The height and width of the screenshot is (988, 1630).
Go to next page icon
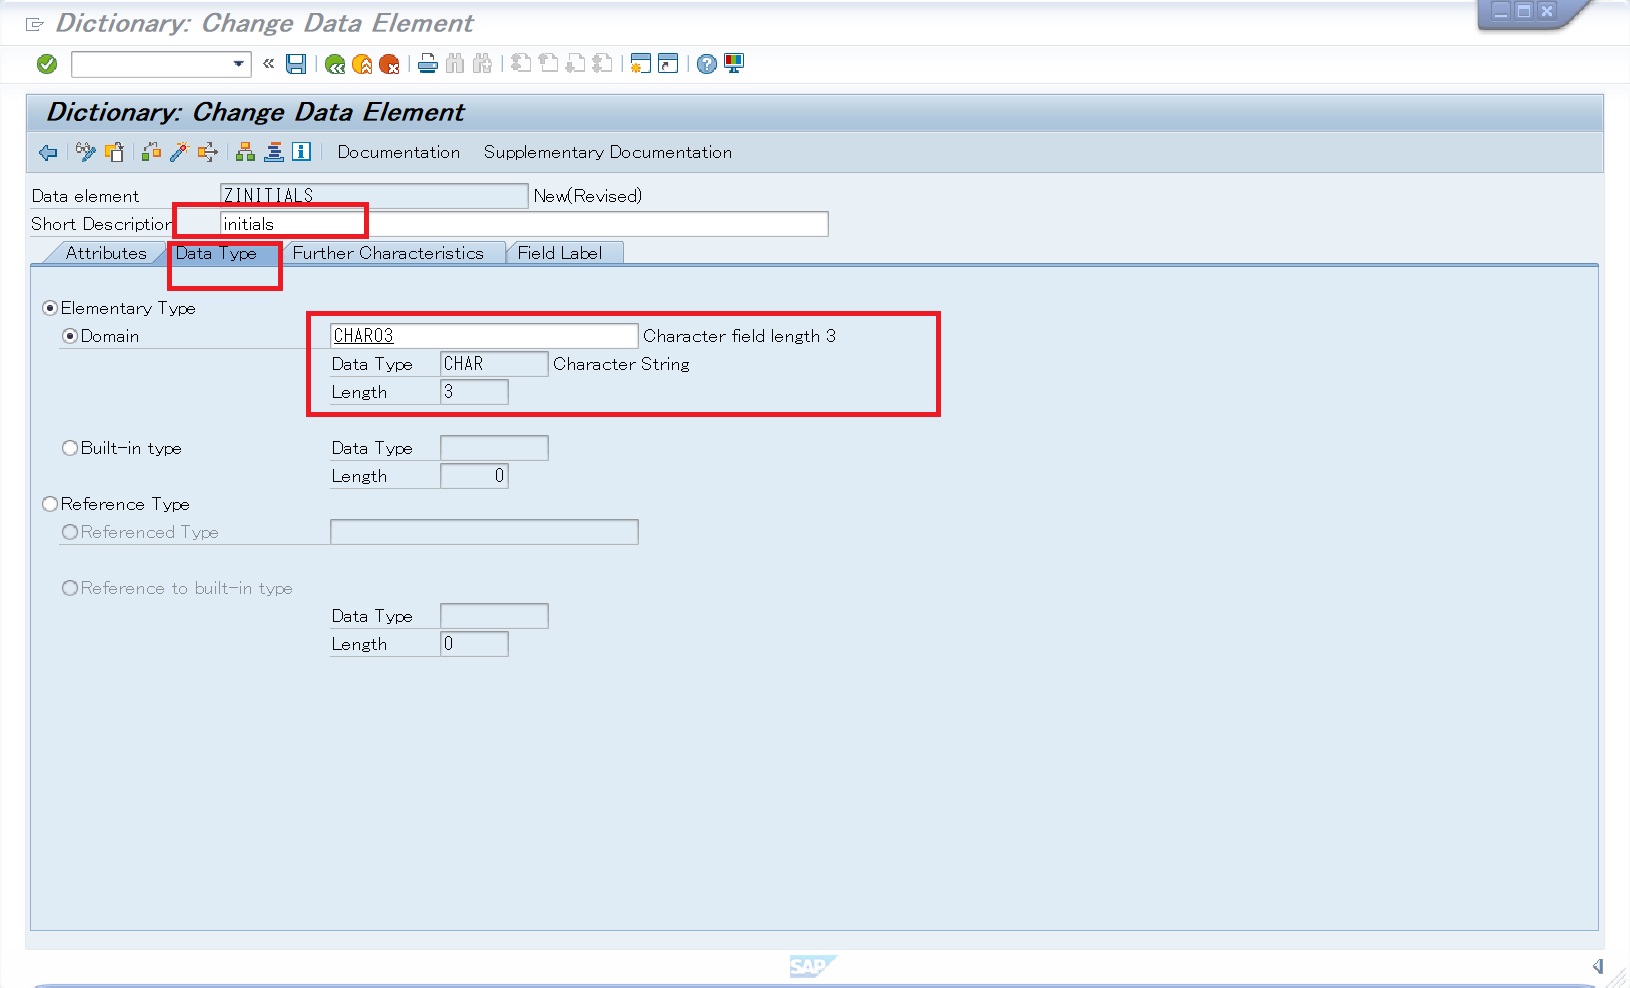pyautogui.click(x=575, y=64)
